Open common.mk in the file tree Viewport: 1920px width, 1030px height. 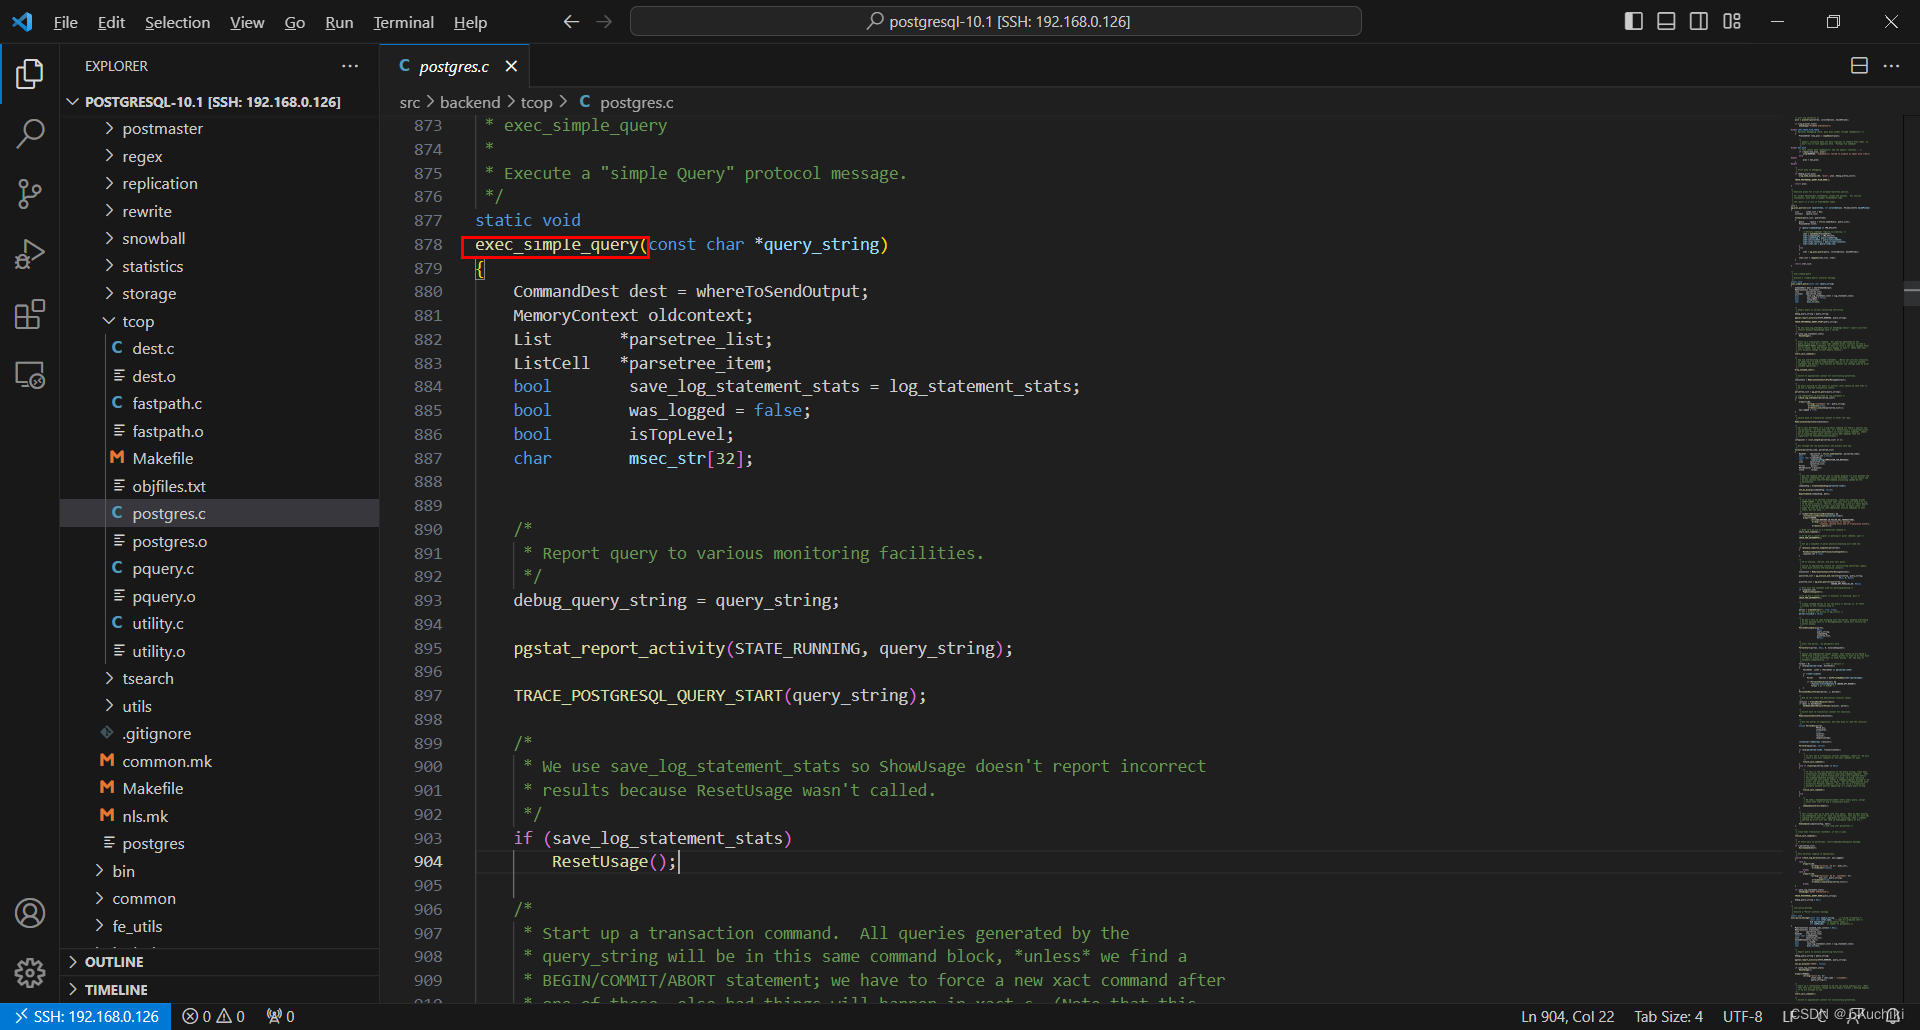pyautogui.click(x=167, y=762)
